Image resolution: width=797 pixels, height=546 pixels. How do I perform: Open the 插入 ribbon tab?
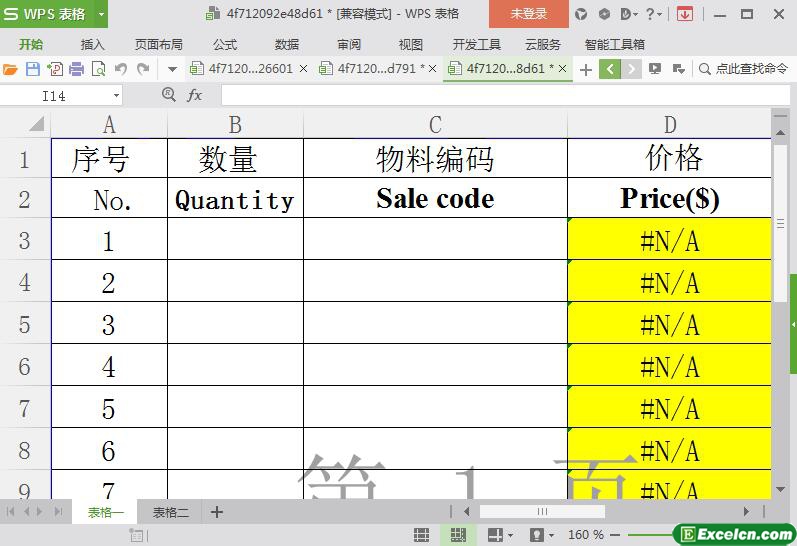[92, 45]
